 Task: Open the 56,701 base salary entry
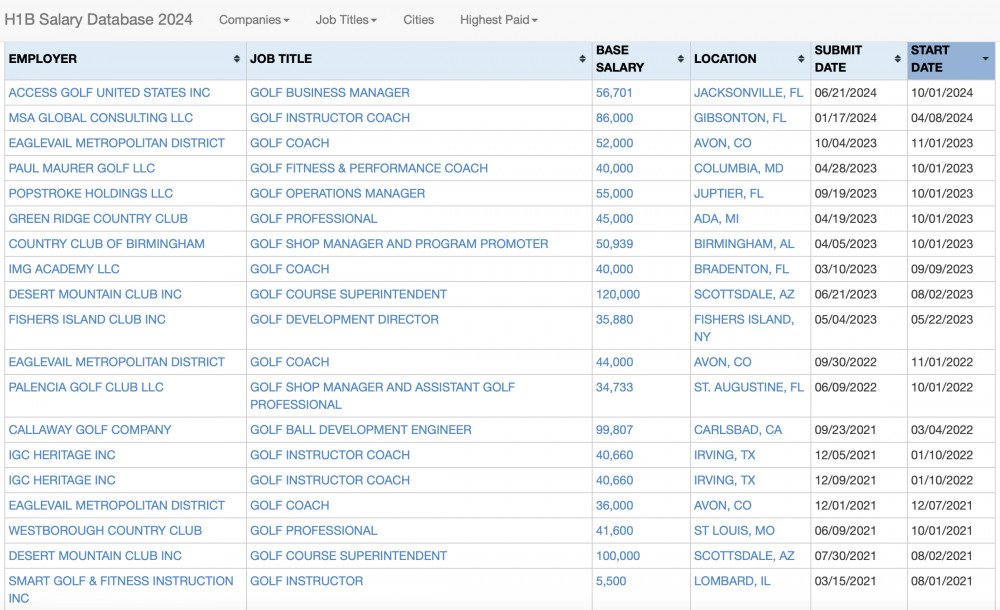coord(614,93)
